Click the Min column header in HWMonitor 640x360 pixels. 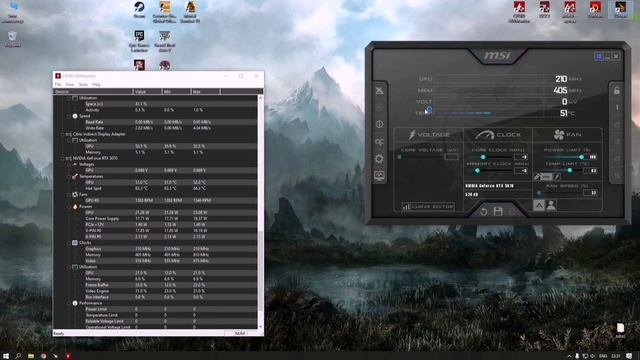click(x=176, y=92)
